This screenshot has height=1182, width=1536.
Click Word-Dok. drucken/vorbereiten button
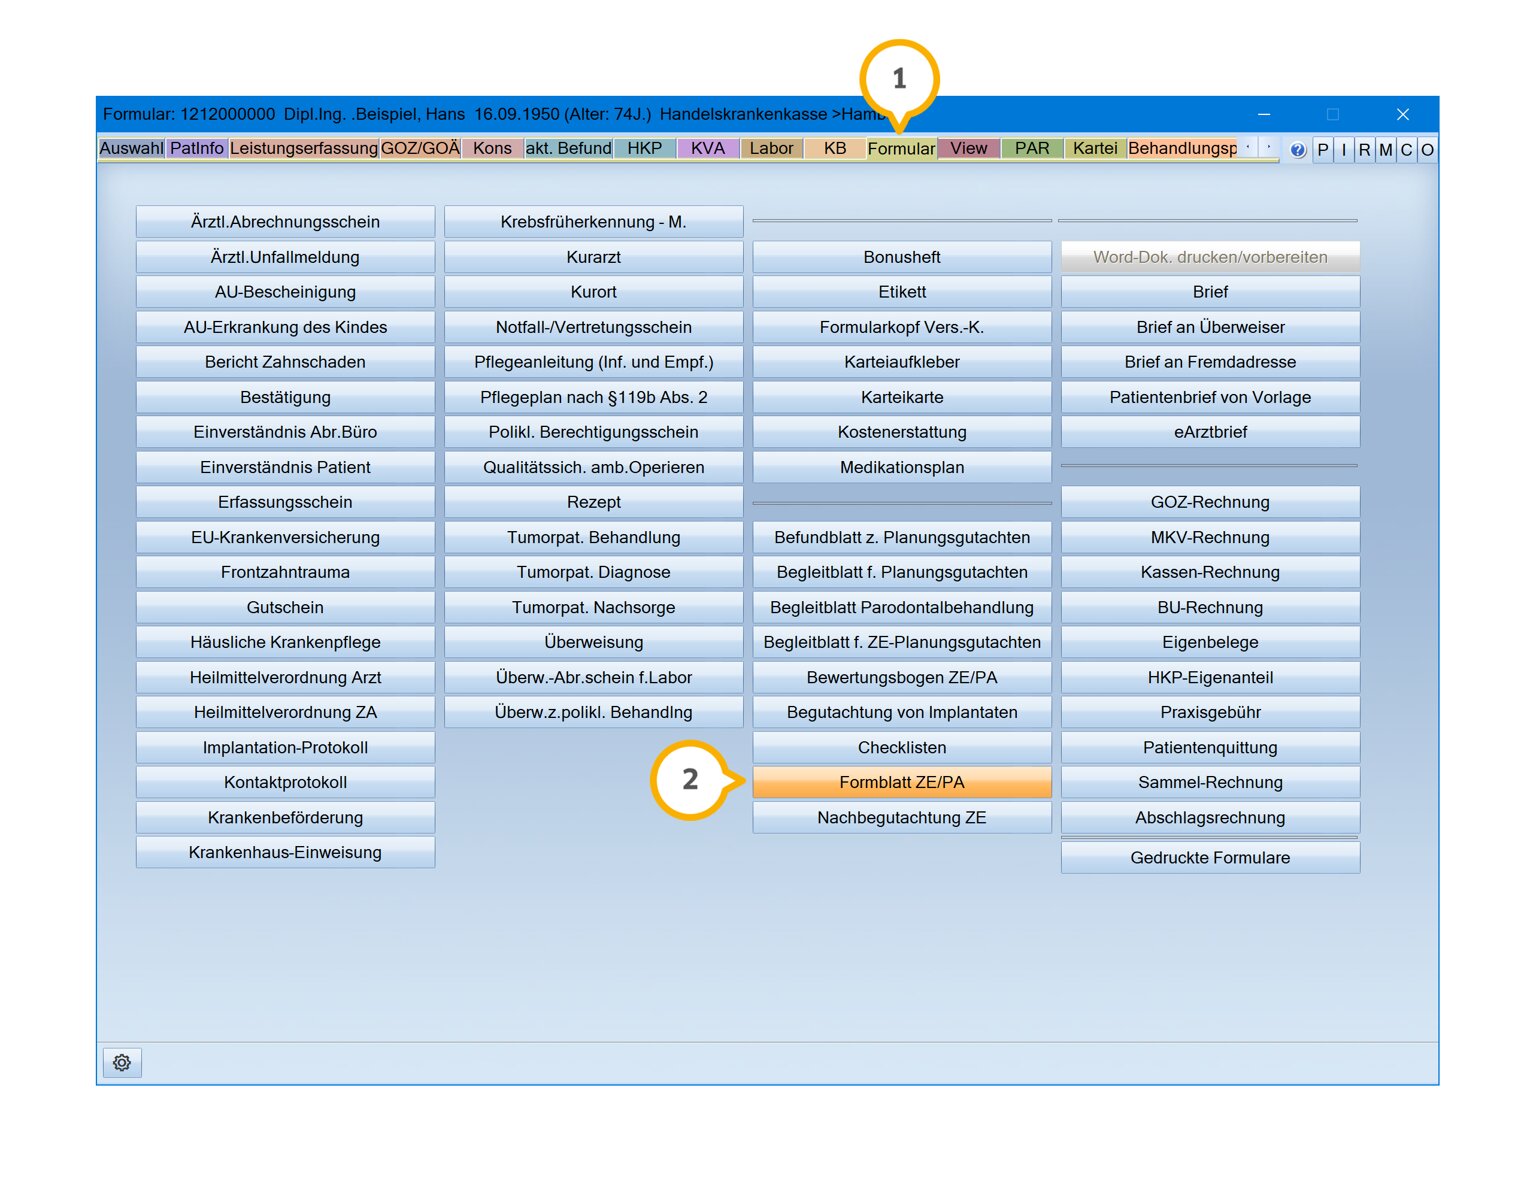(x=1210, y=257)
